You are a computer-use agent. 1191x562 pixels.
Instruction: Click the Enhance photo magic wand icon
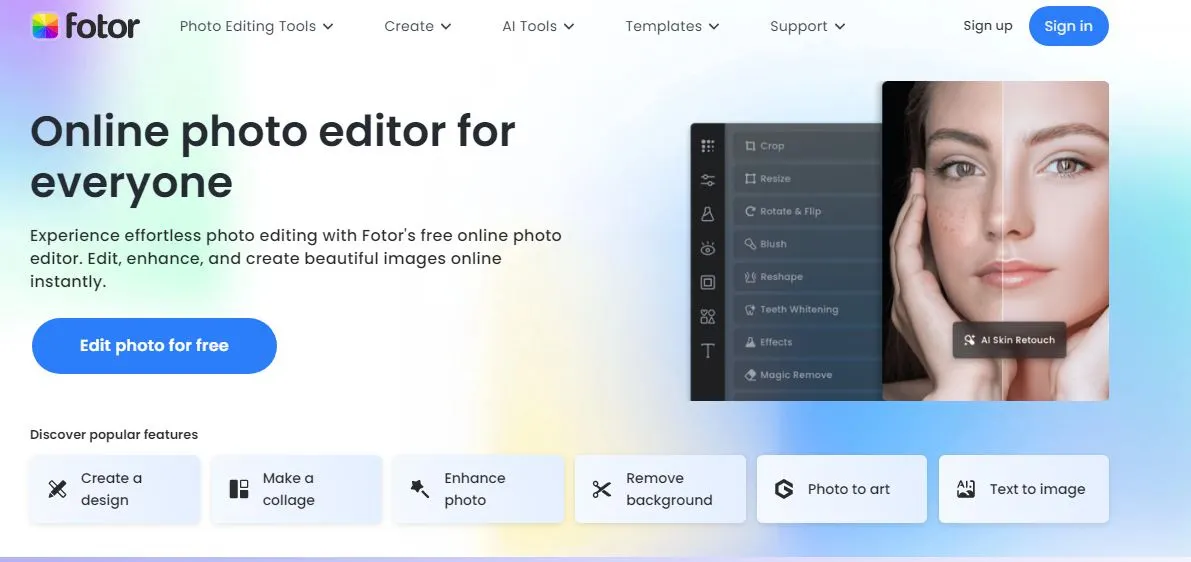point(420,489)
